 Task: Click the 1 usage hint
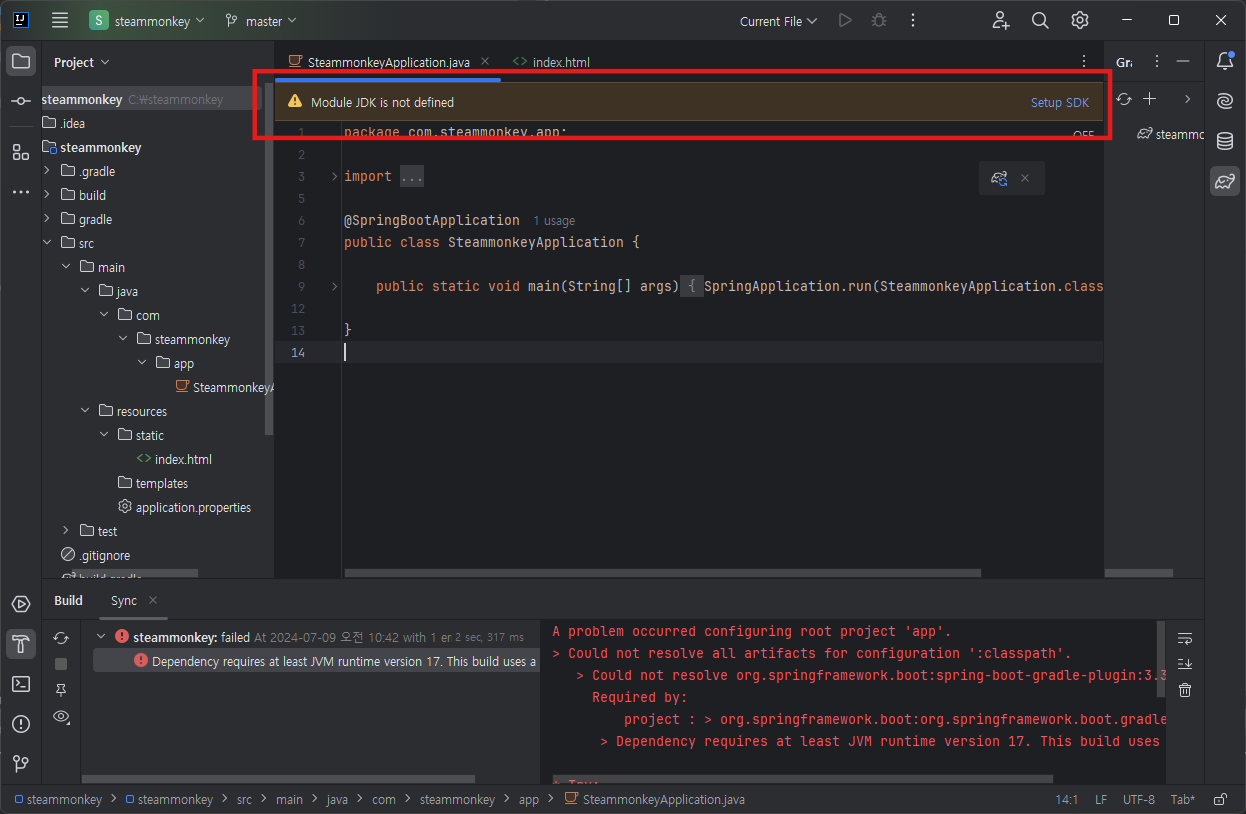[554, 220]
